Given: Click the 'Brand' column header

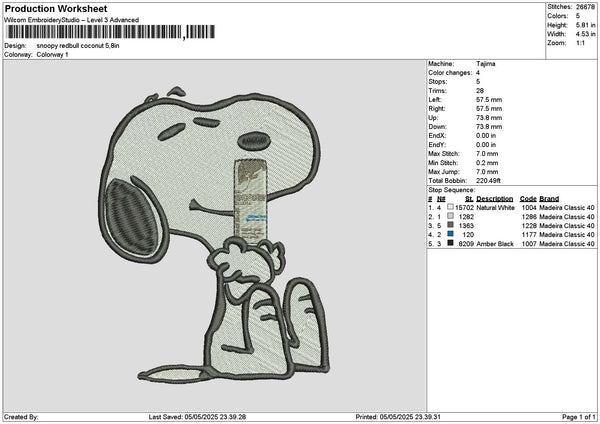Looking at the screenshot, I should tap(549, 199).
